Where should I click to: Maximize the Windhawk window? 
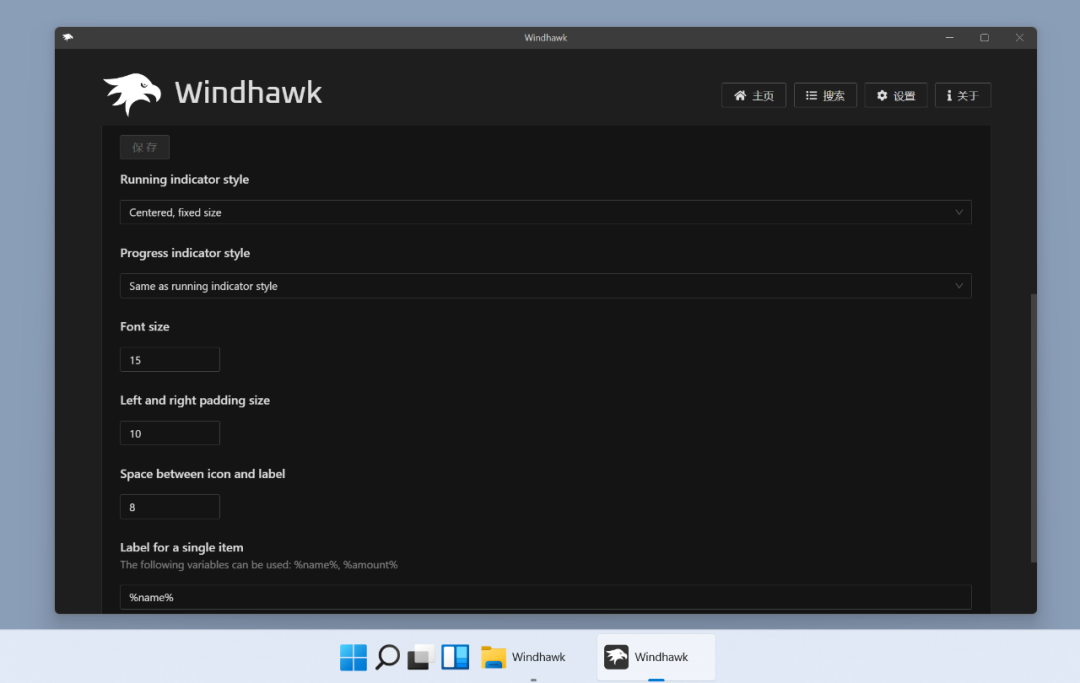click(984, 37)
